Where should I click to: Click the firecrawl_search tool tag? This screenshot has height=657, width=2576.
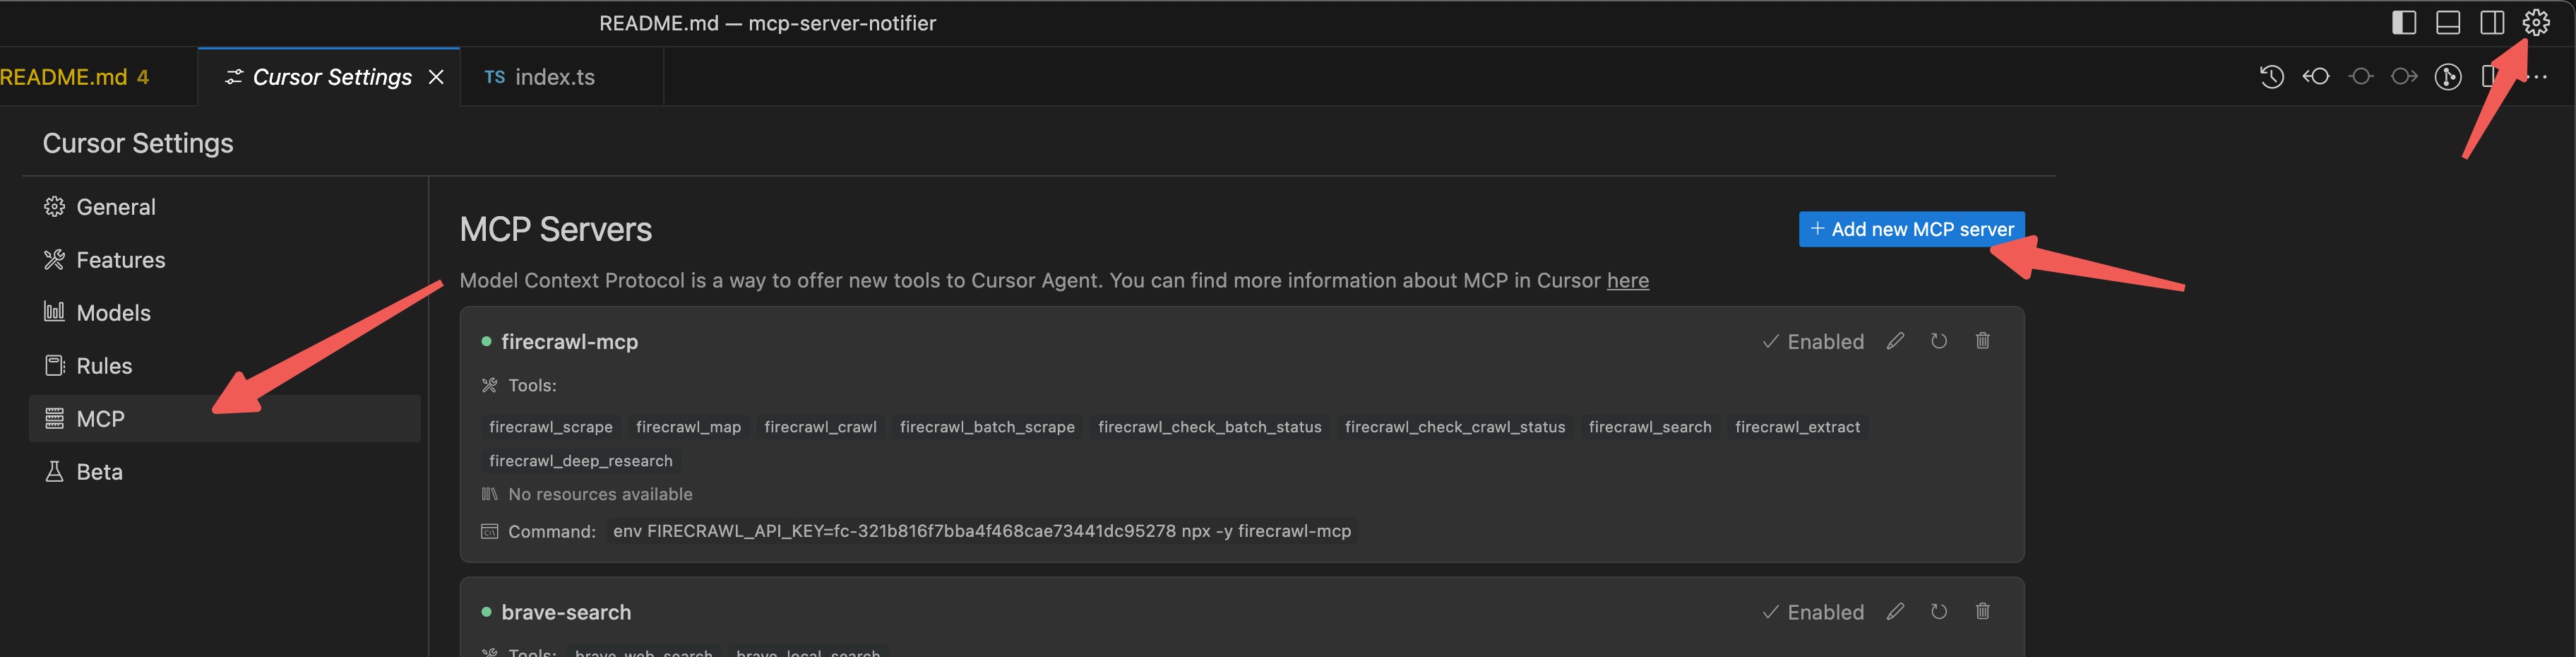1650,427
